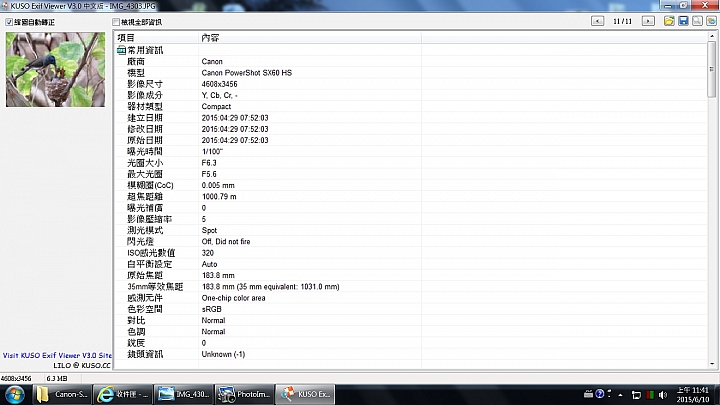The height and width of the screenshot is (405, 720).
Task: Click the blue help tray icon
Action: (599, 394)
